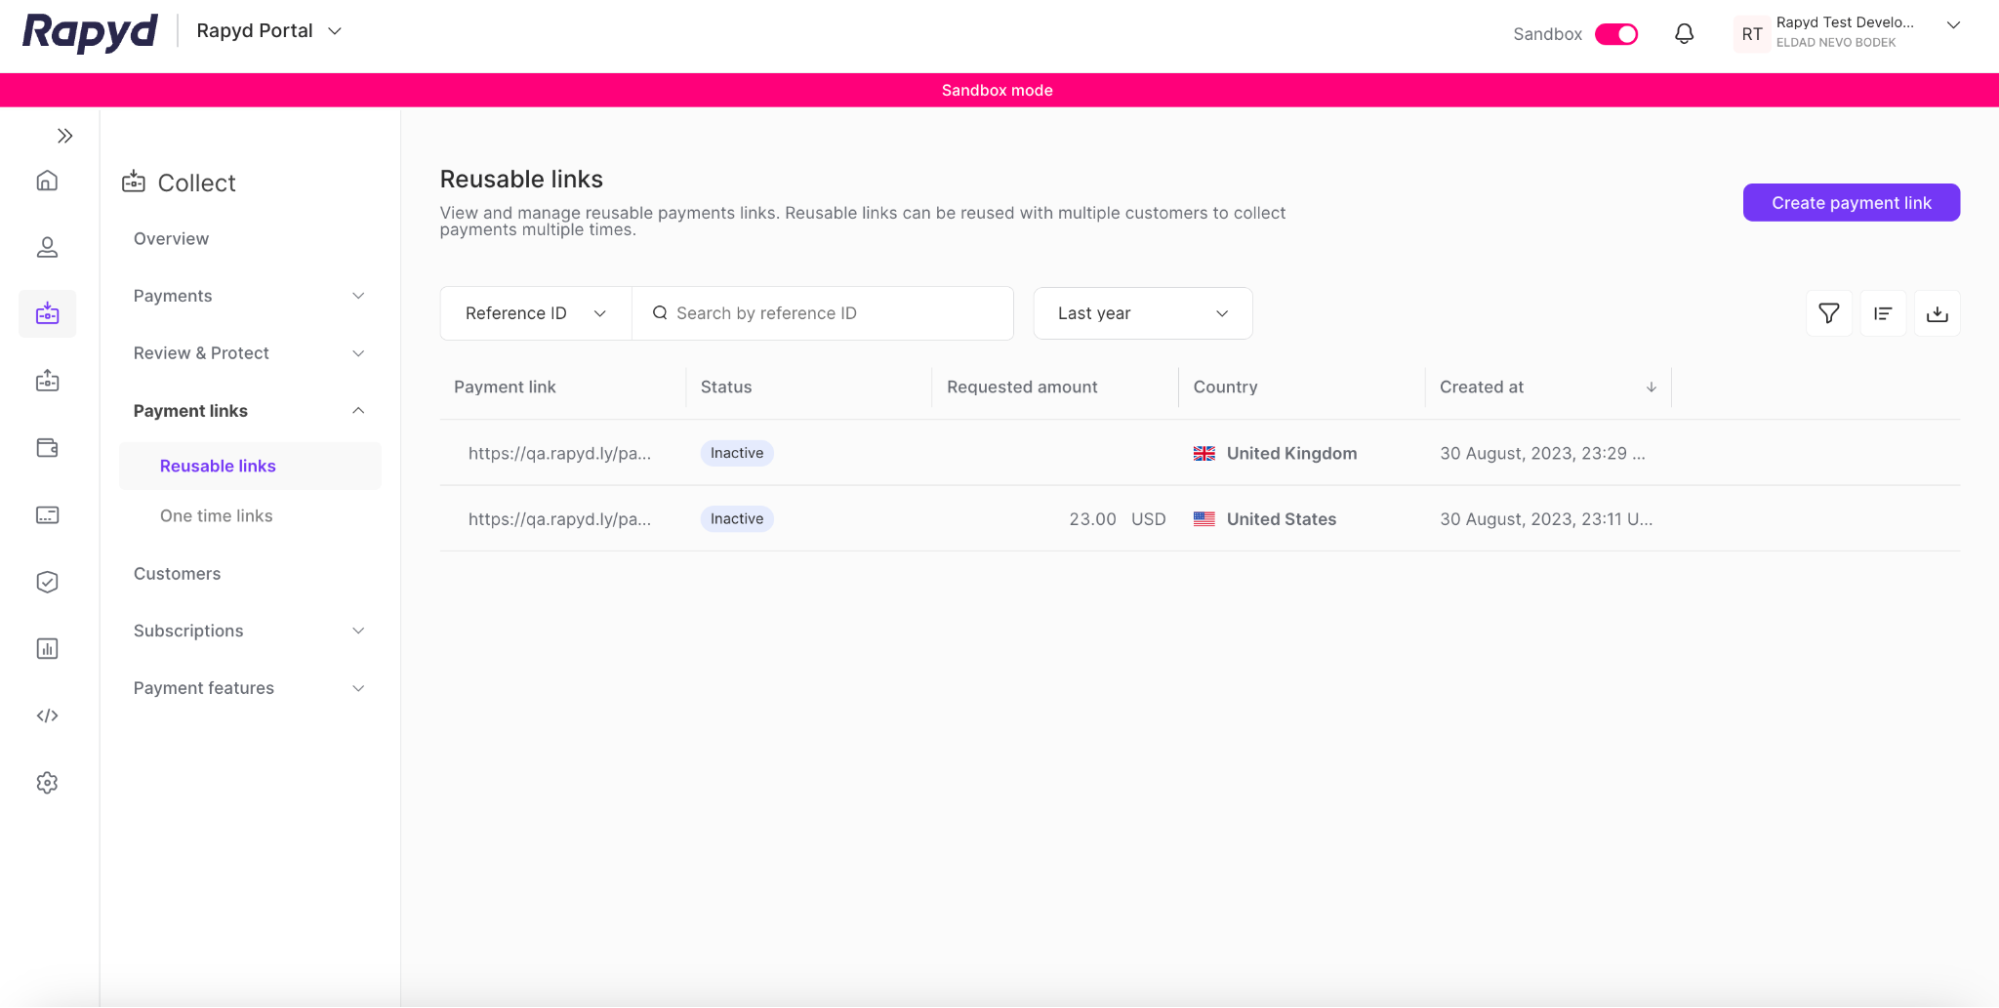This screenshot has width=1999, height=1008.
Task: Select the Reports bar-chart icon
Action: tap(47, 647)
